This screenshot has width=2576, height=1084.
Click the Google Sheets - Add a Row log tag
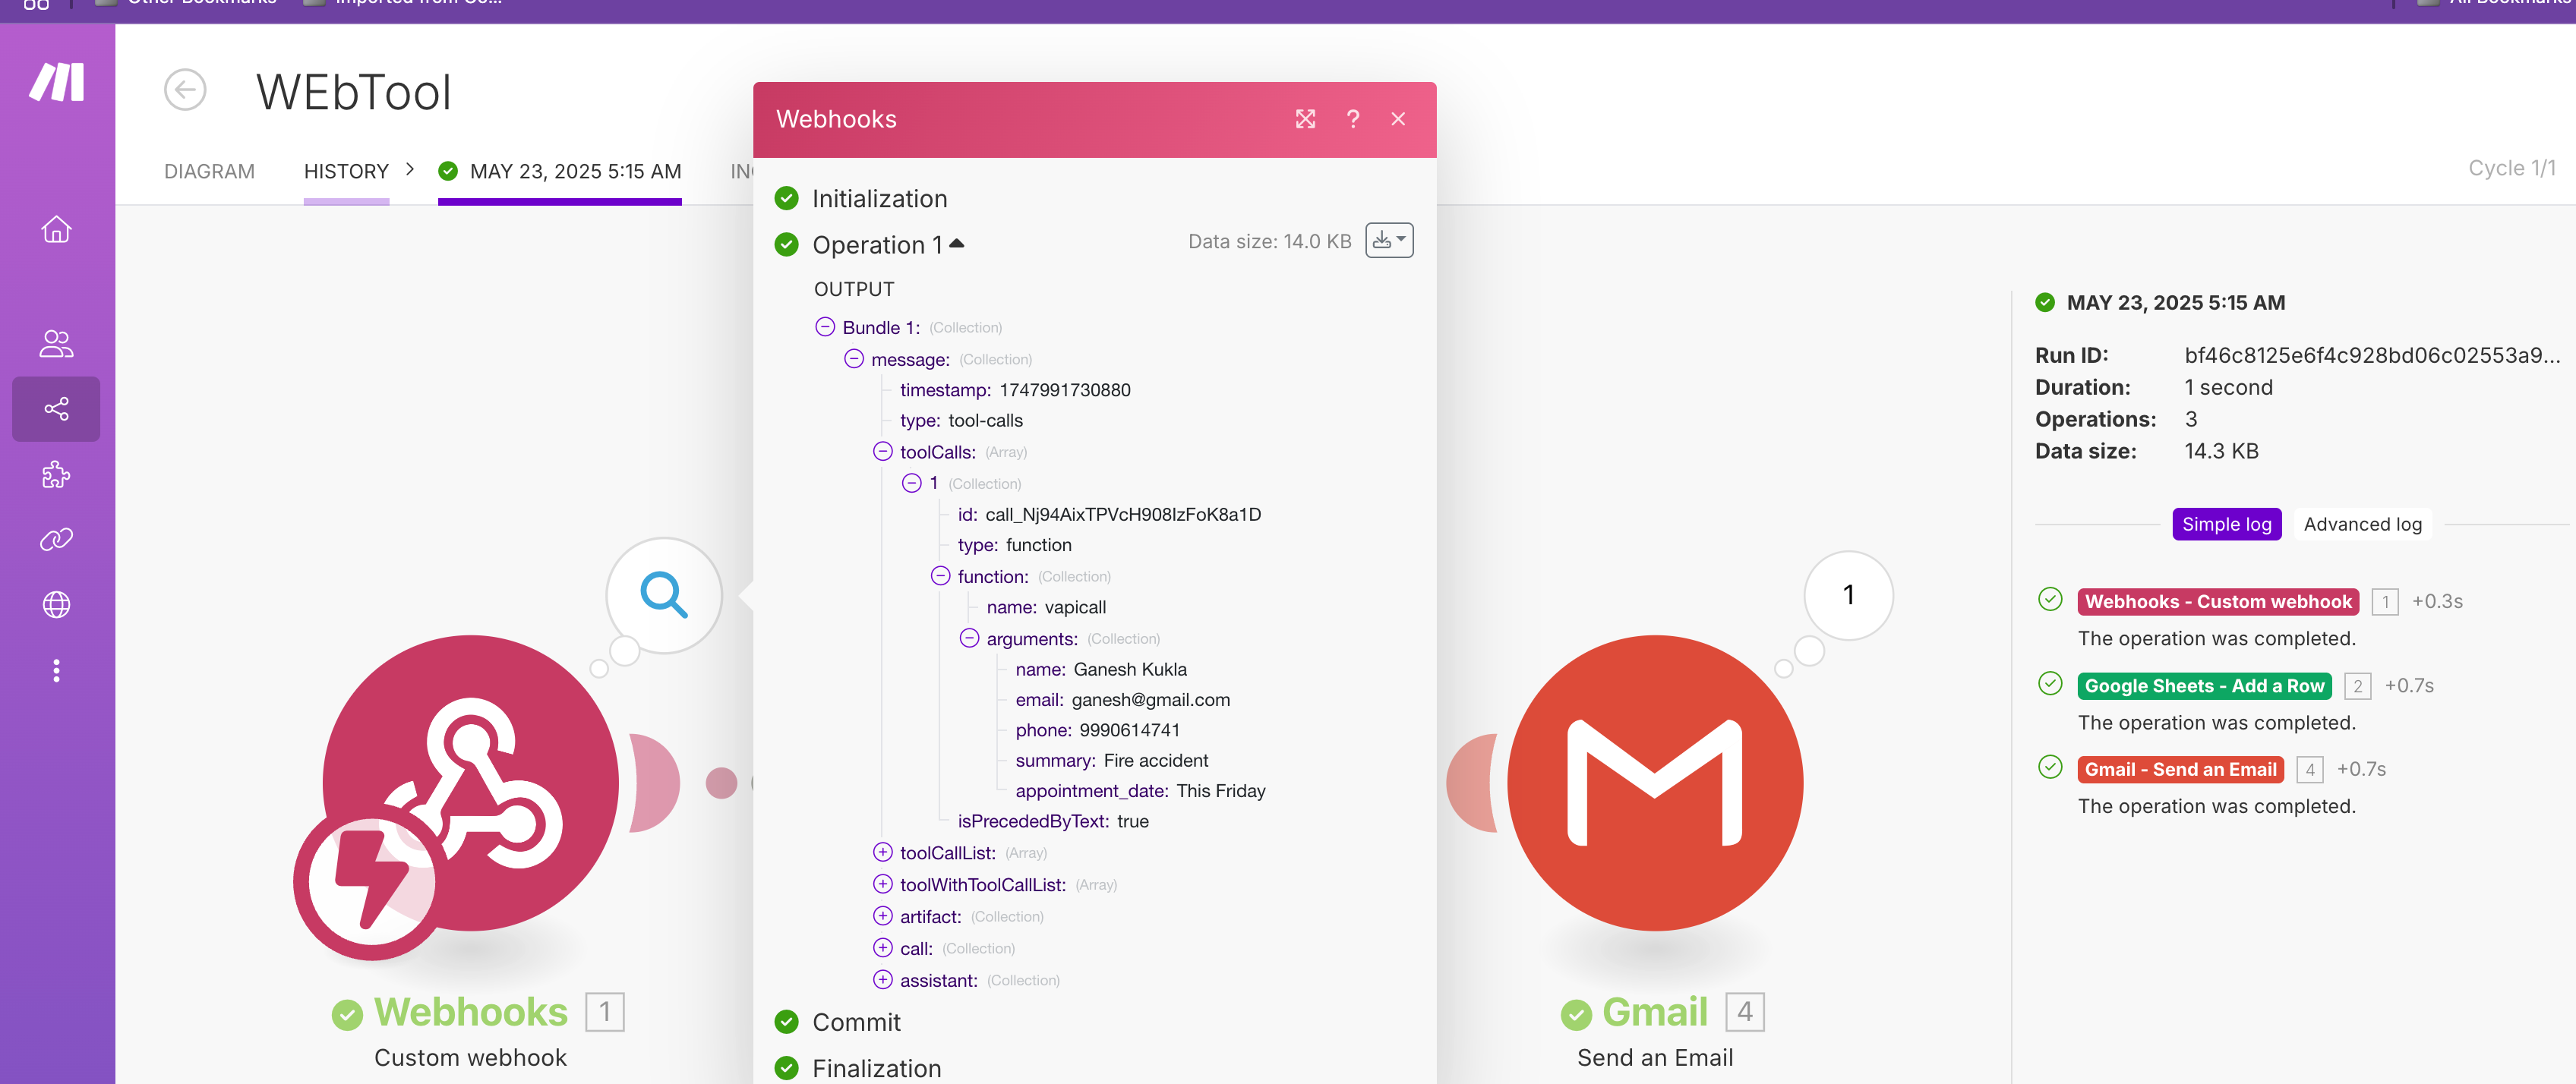pos(2204,685)
